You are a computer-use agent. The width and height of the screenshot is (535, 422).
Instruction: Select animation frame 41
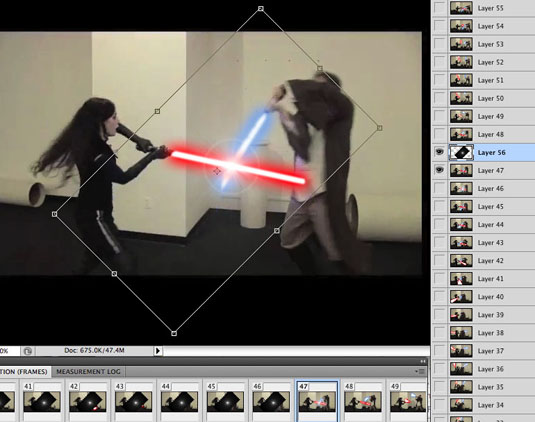tap(42, 401)
